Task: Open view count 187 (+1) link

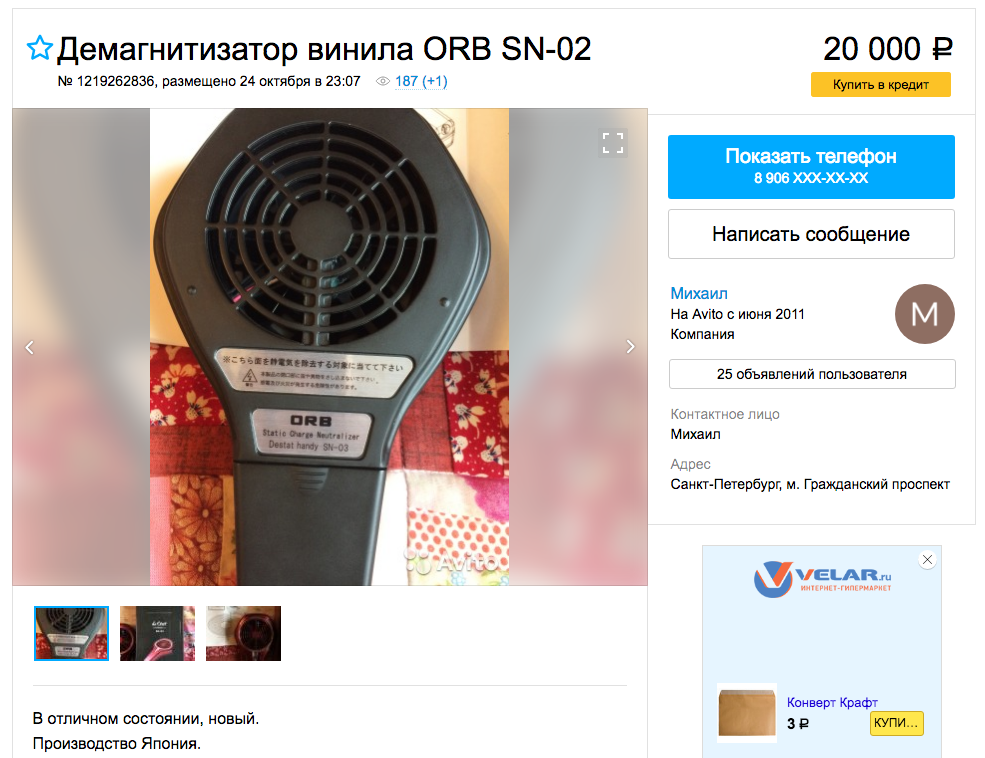Action: coord(421,82)
